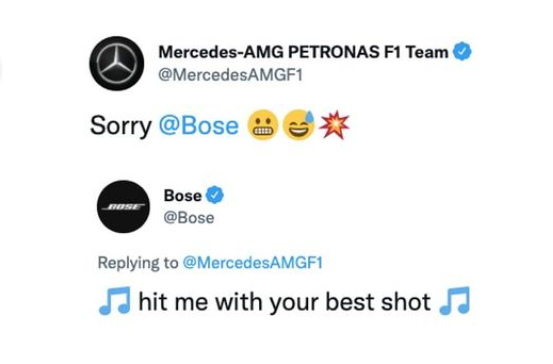Click the verified badge beside Bose name

coord(214,195)
